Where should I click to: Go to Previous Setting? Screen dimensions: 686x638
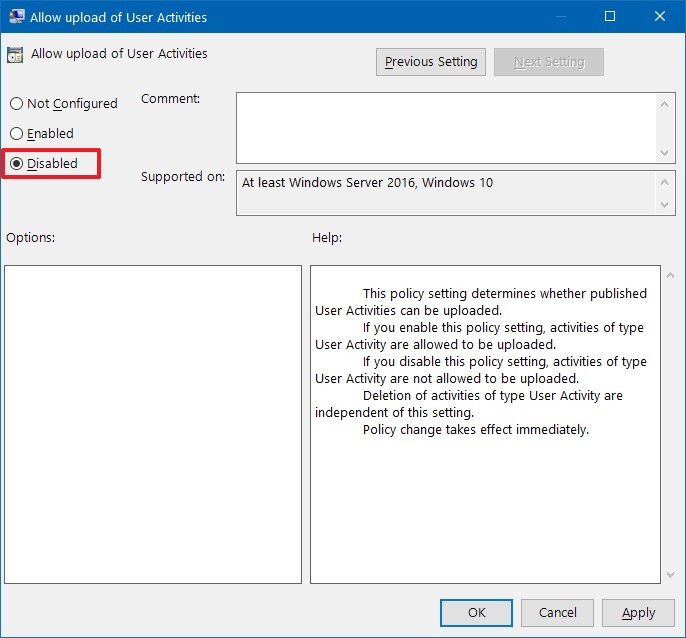[x=430, y=62]
